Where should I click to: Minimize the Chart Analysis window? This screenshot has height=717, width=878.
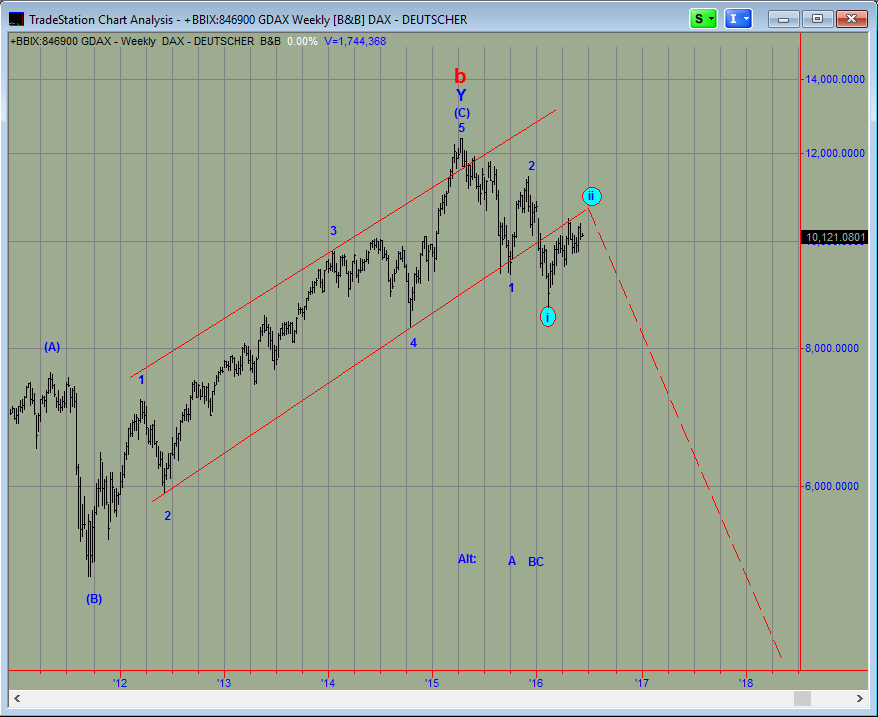783,19
